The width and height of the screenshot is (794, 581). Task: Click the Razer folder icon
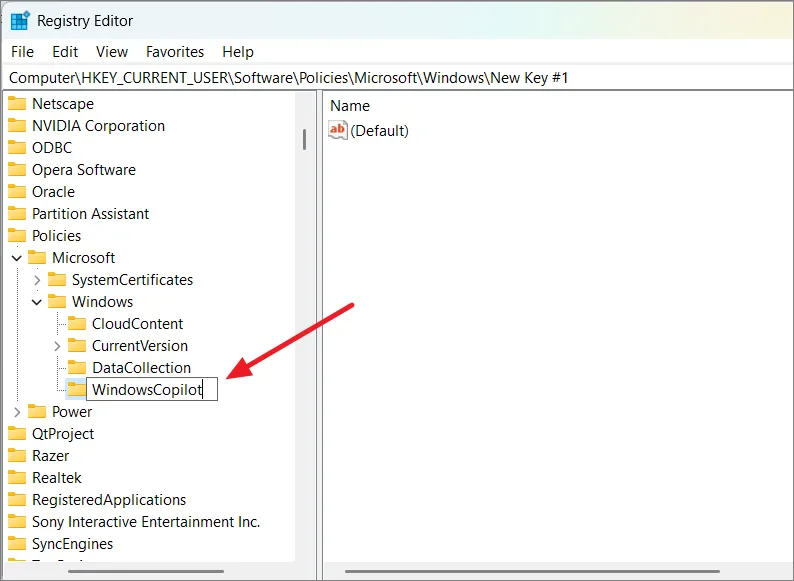point(17,456)
